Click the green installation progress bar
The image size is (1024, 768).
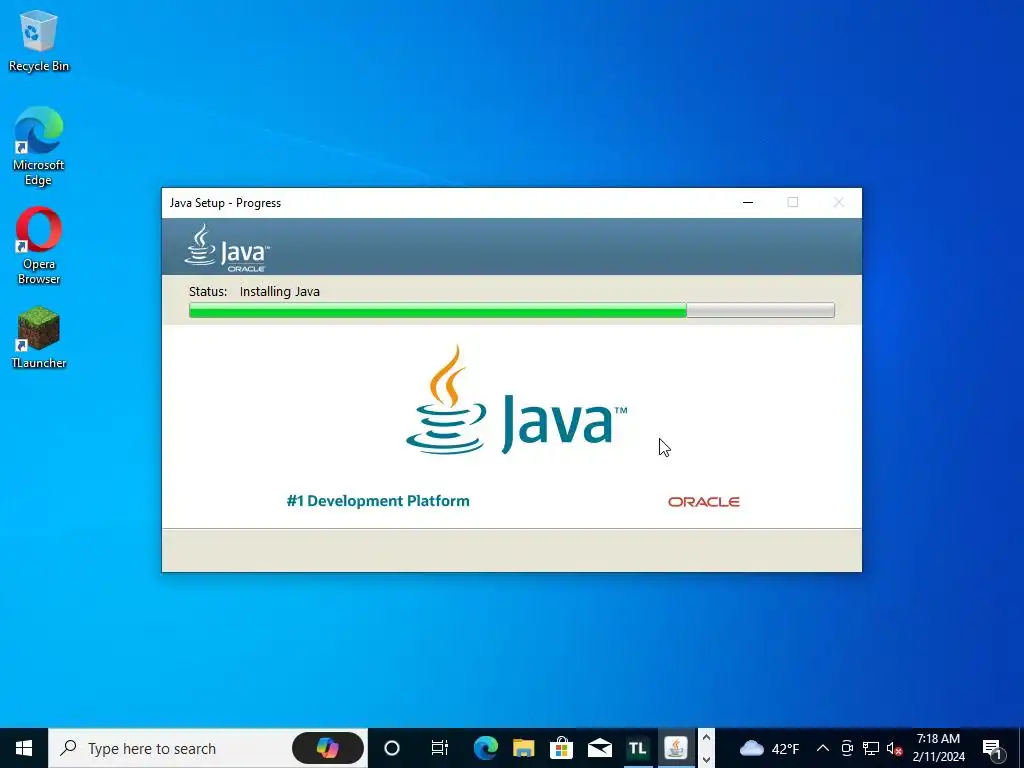point(511,310)
